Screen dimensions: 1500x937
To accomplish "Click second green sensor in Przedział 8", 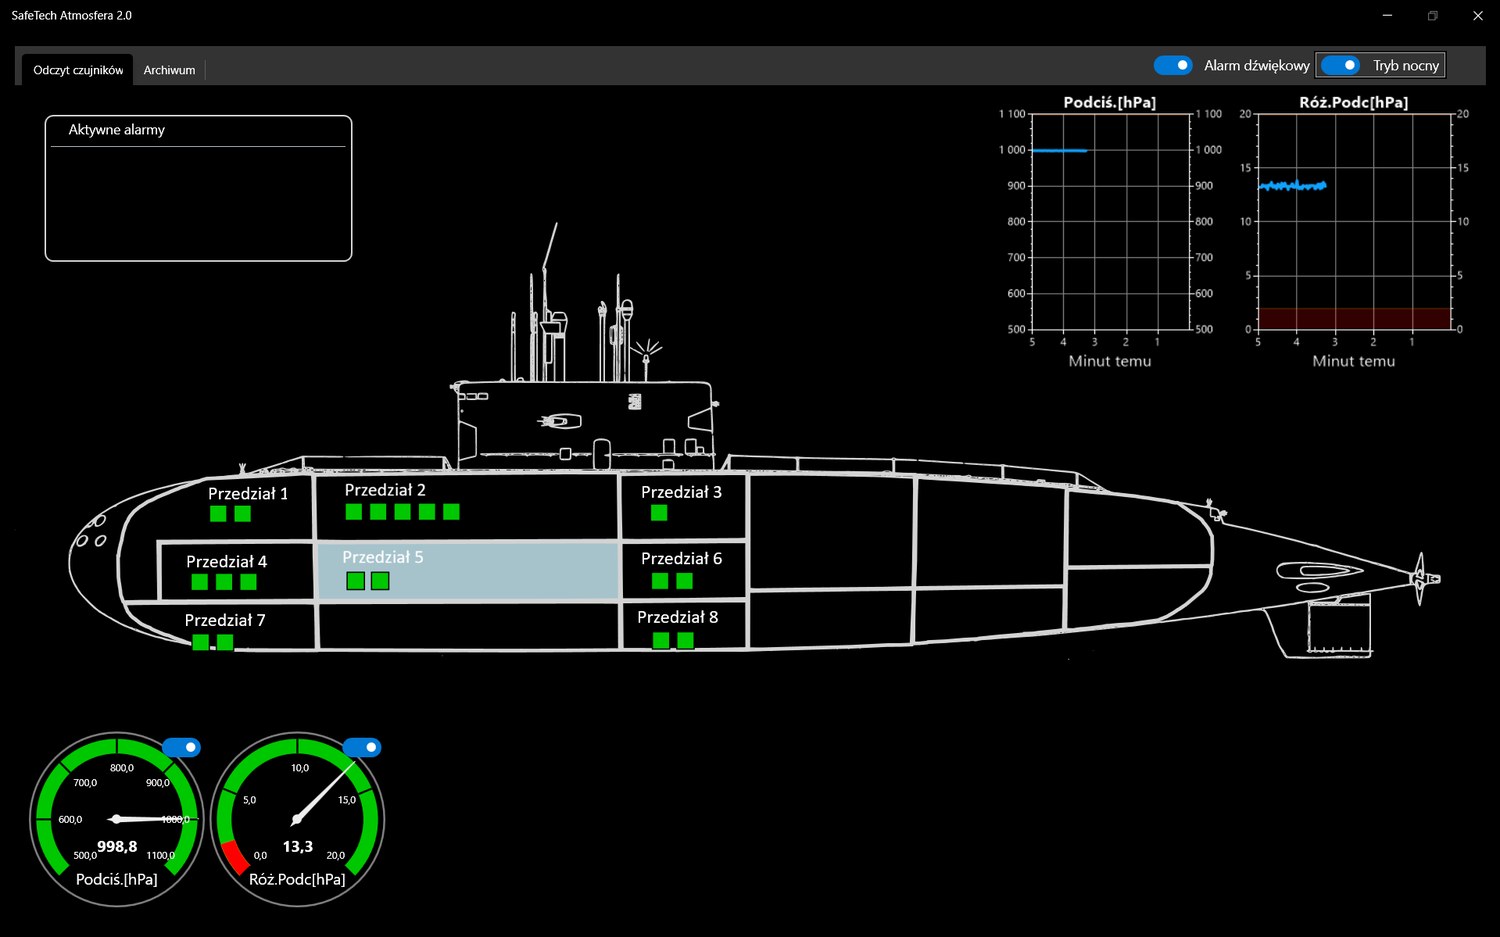I will [x=686, y=641].
